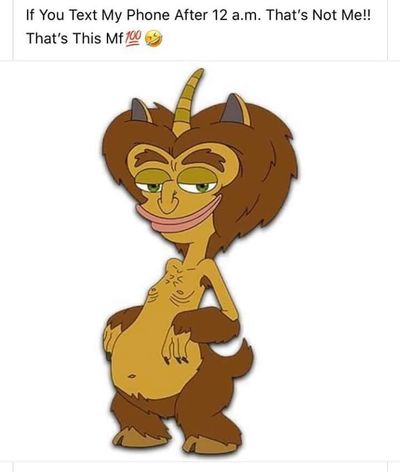400x472 pixels.
Task: Click the monster's wide pink lips
Action: coord(177,216)
